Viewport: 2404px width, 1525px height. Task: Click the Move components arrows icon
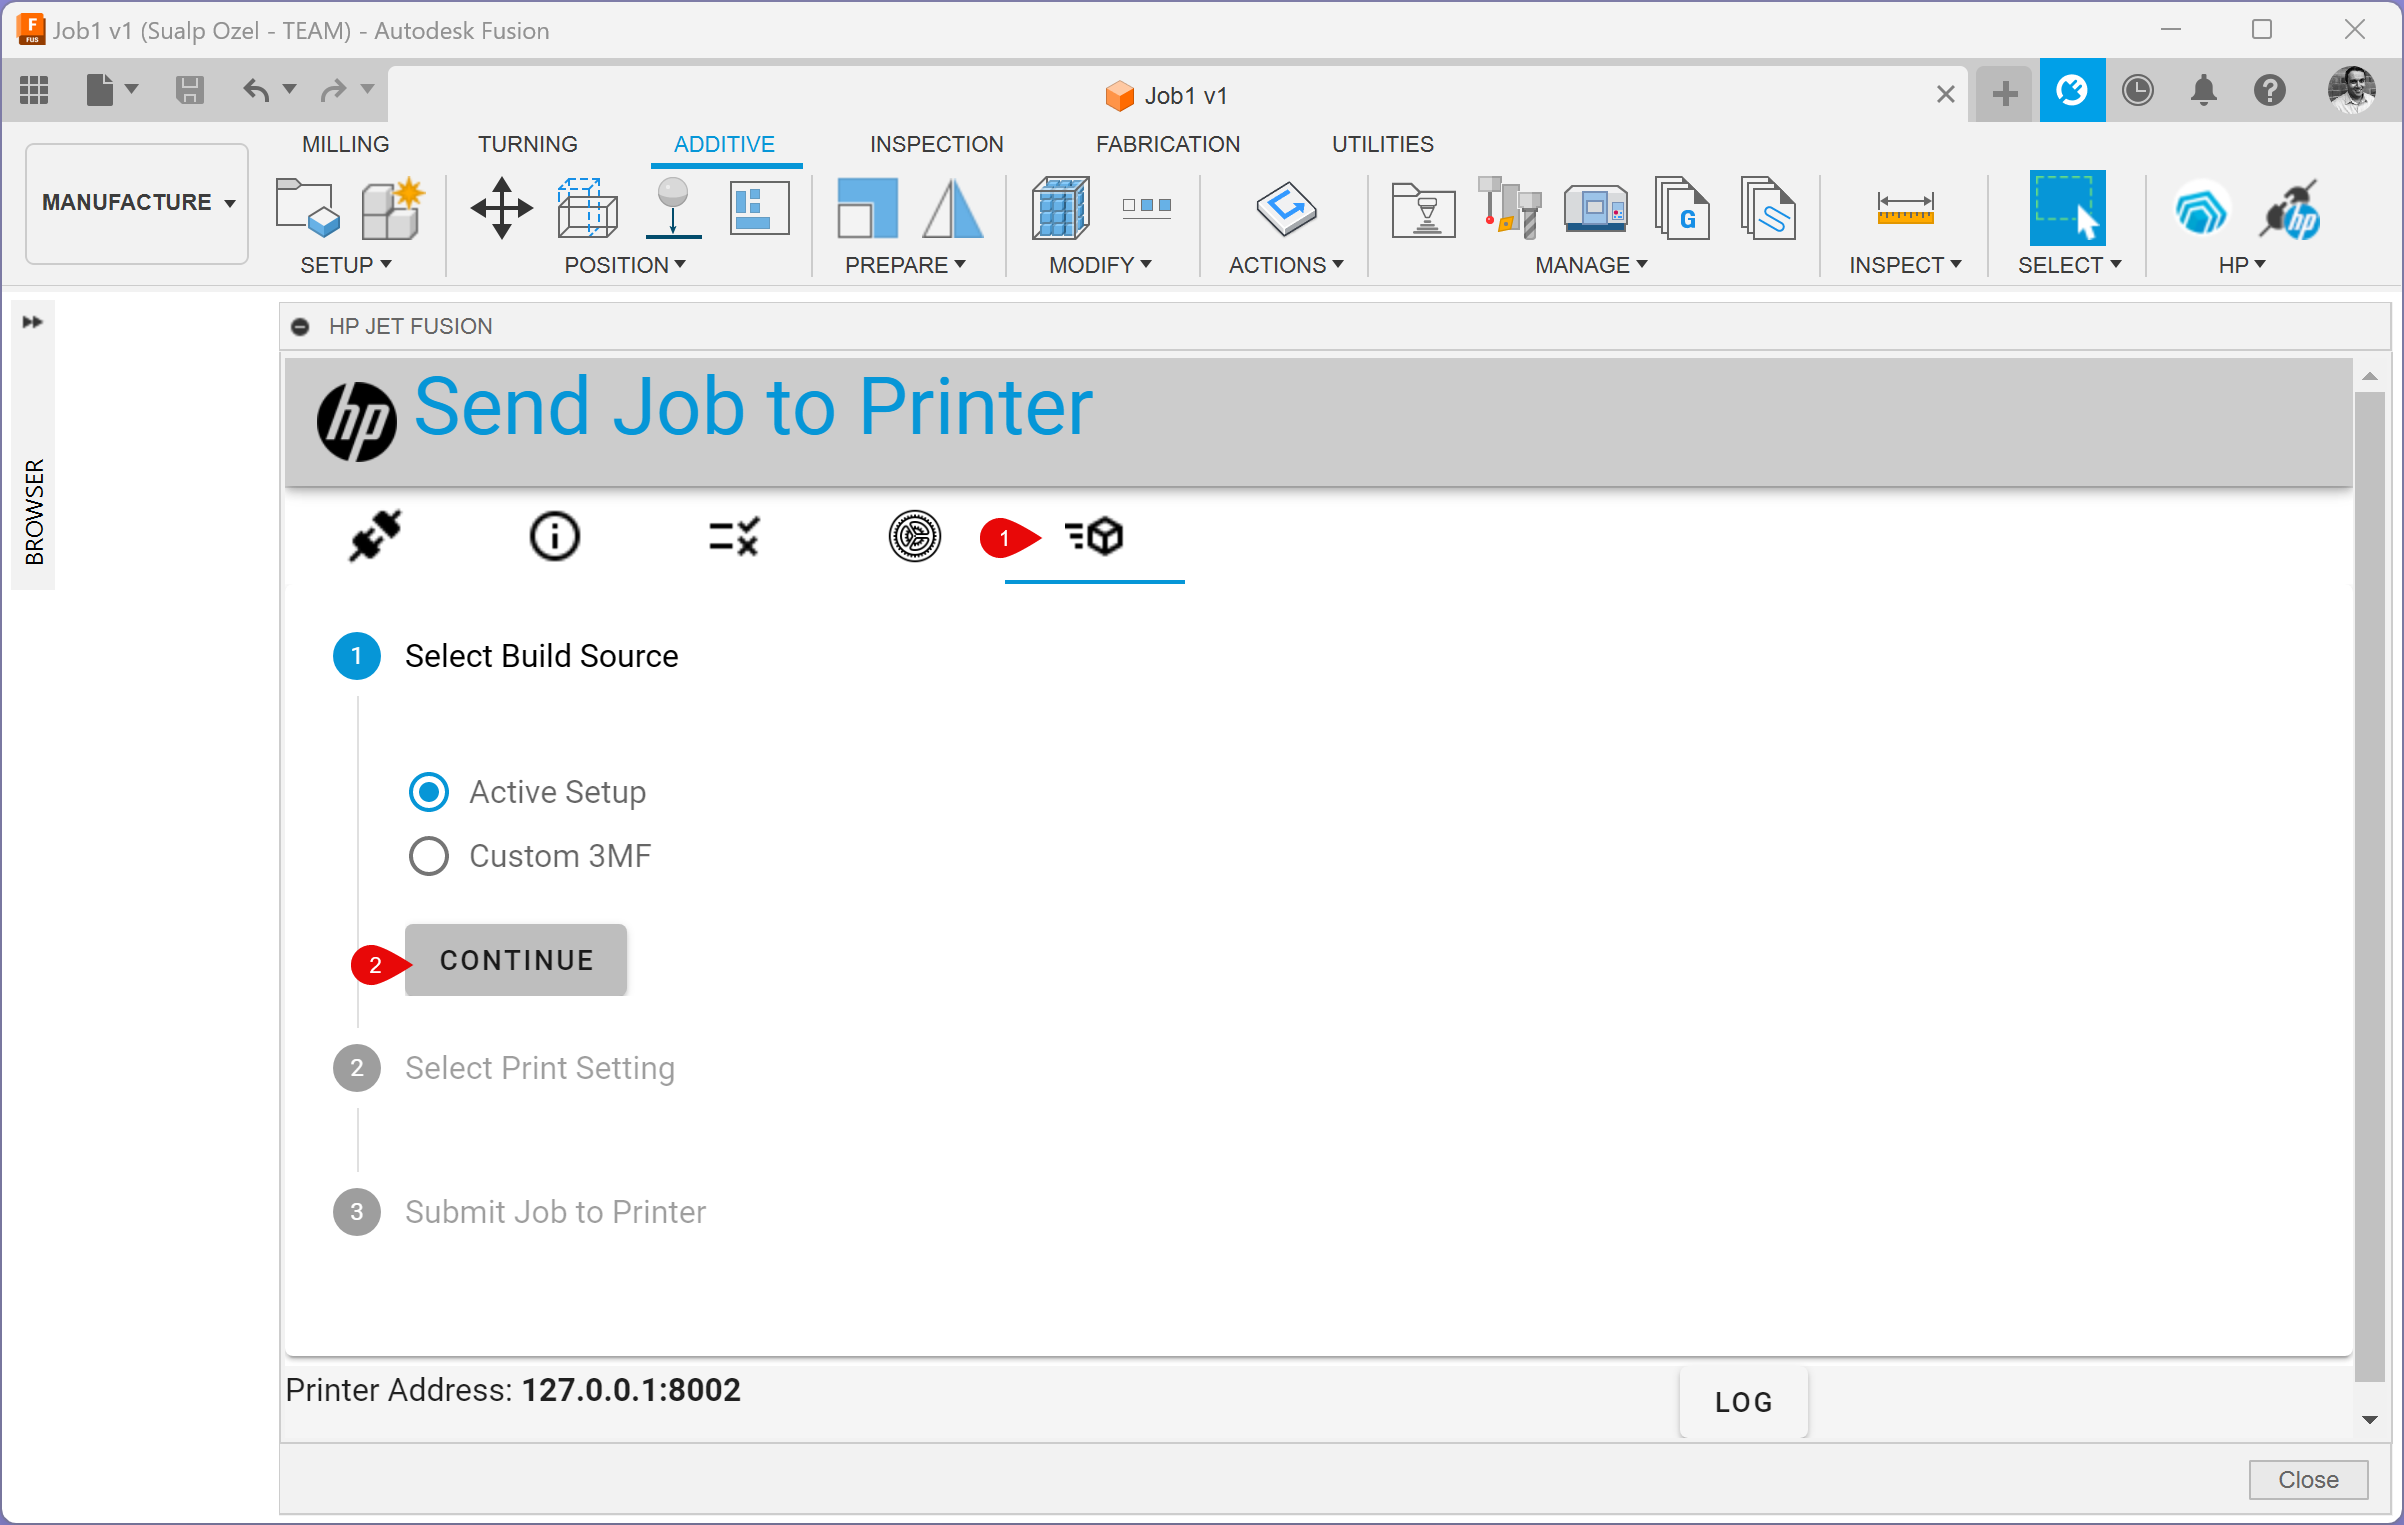coord(501,208)
